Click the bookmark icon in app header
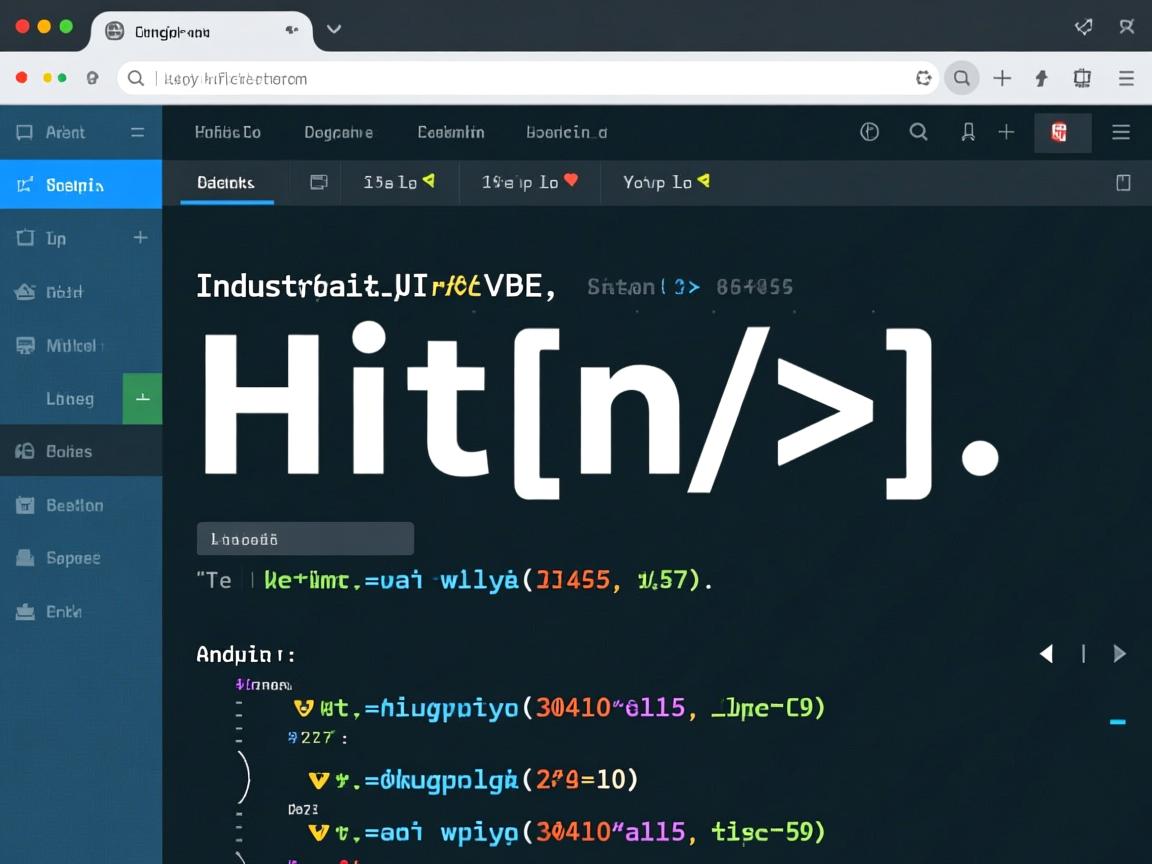Screen dimensions: 1152x864 pyautogui.click(x=967, y=132)
